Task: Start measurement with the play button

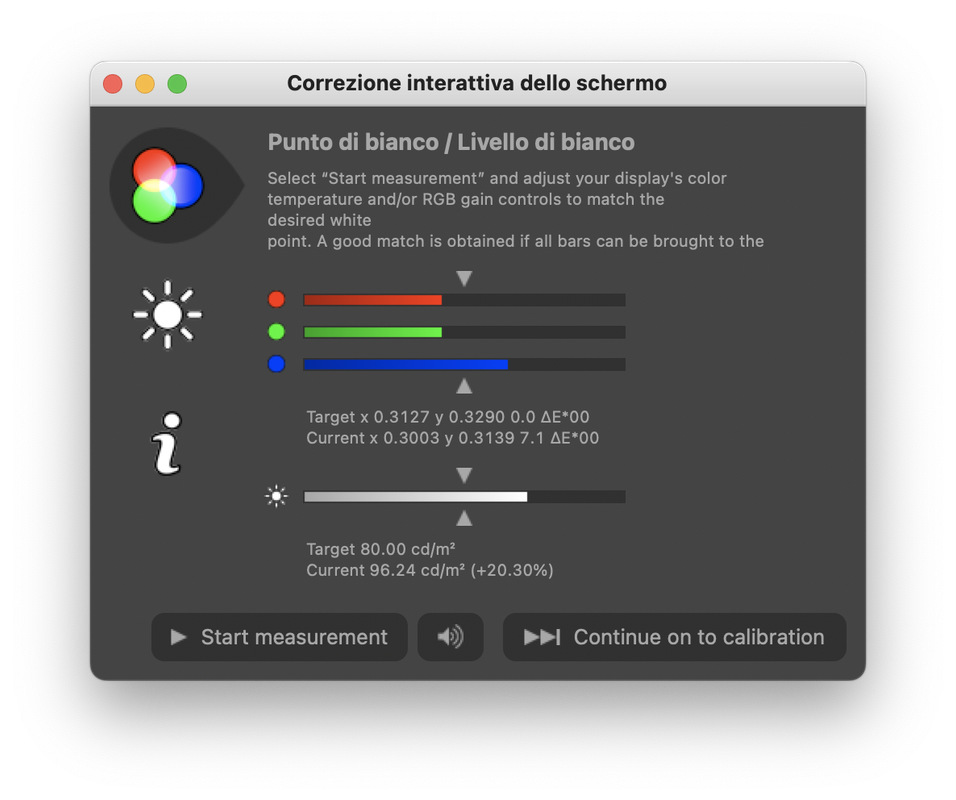Action: 279,637
